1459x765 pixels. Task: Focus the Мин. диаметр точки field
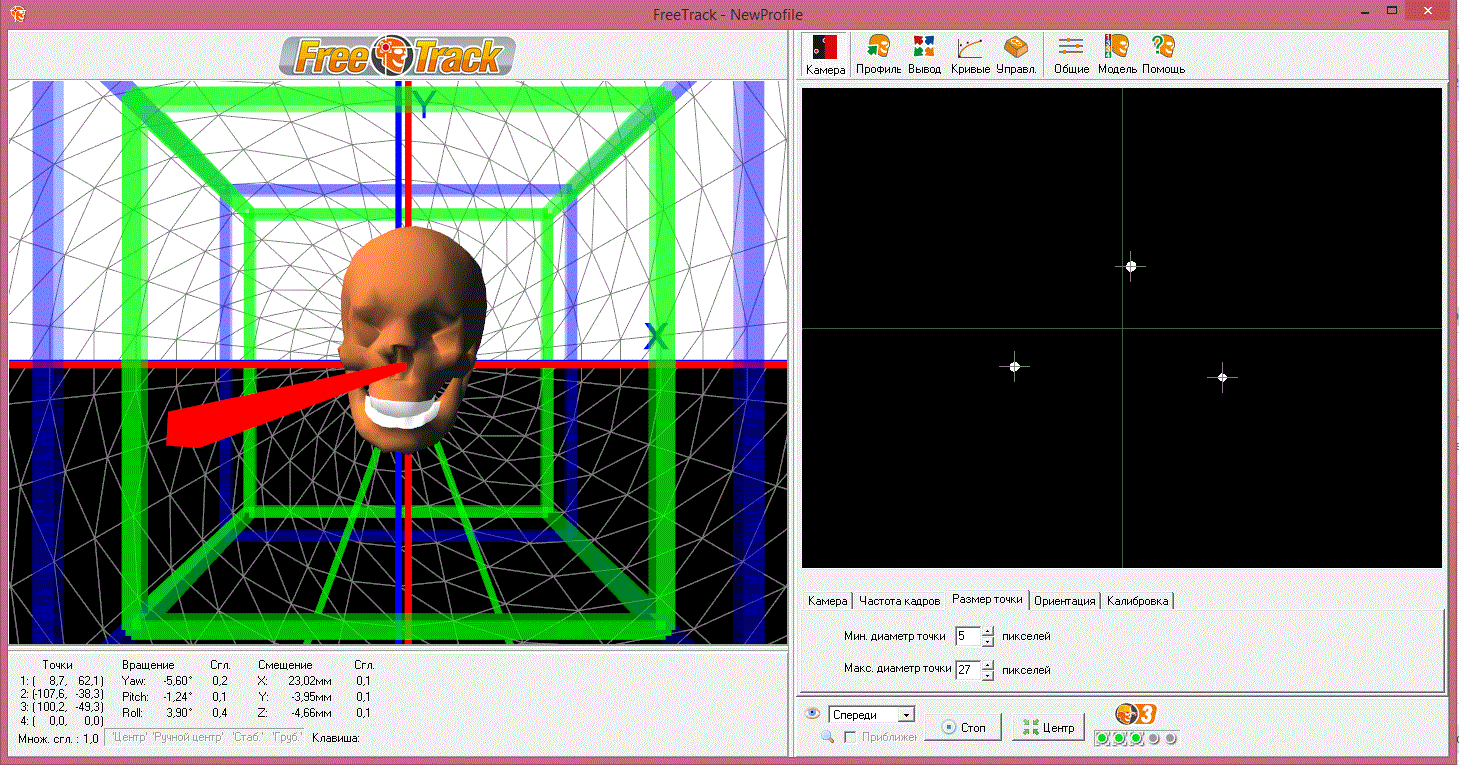point(968,636)
